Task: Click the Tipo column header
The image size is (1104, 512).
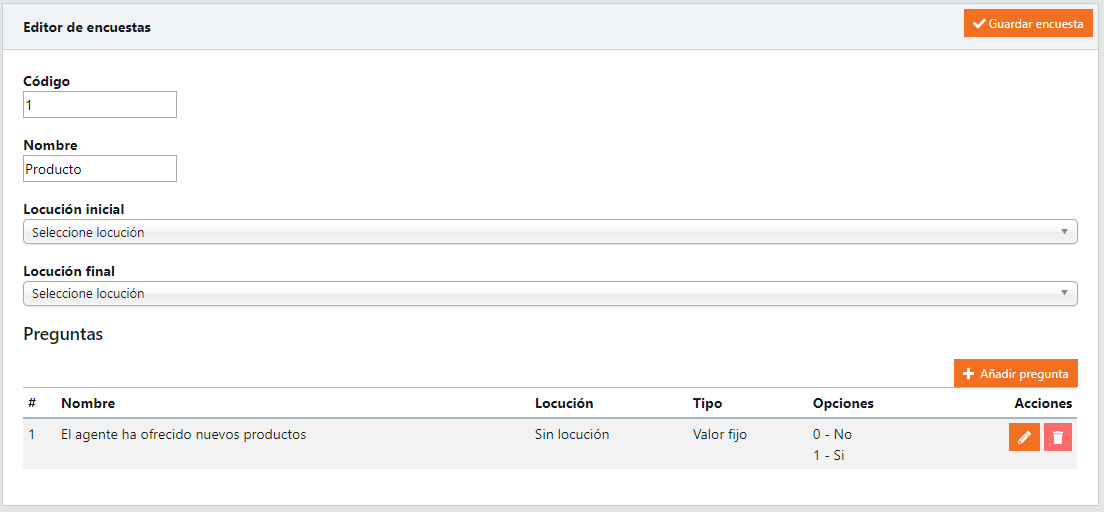Action: click(x=707, y=403)
